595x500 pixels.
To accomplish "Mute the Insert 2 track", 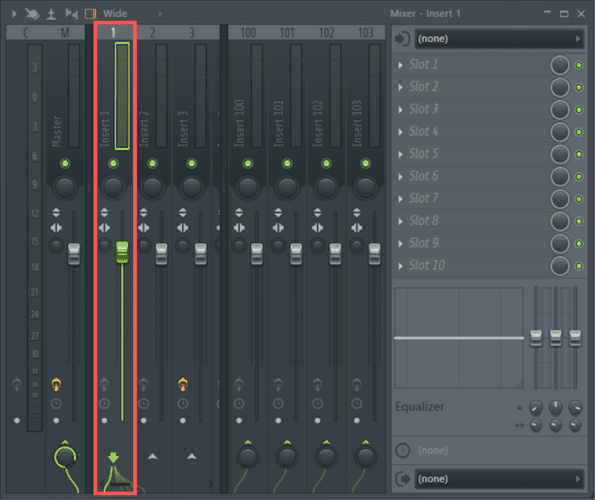I will pyautogui.click(x=153, y=164).
